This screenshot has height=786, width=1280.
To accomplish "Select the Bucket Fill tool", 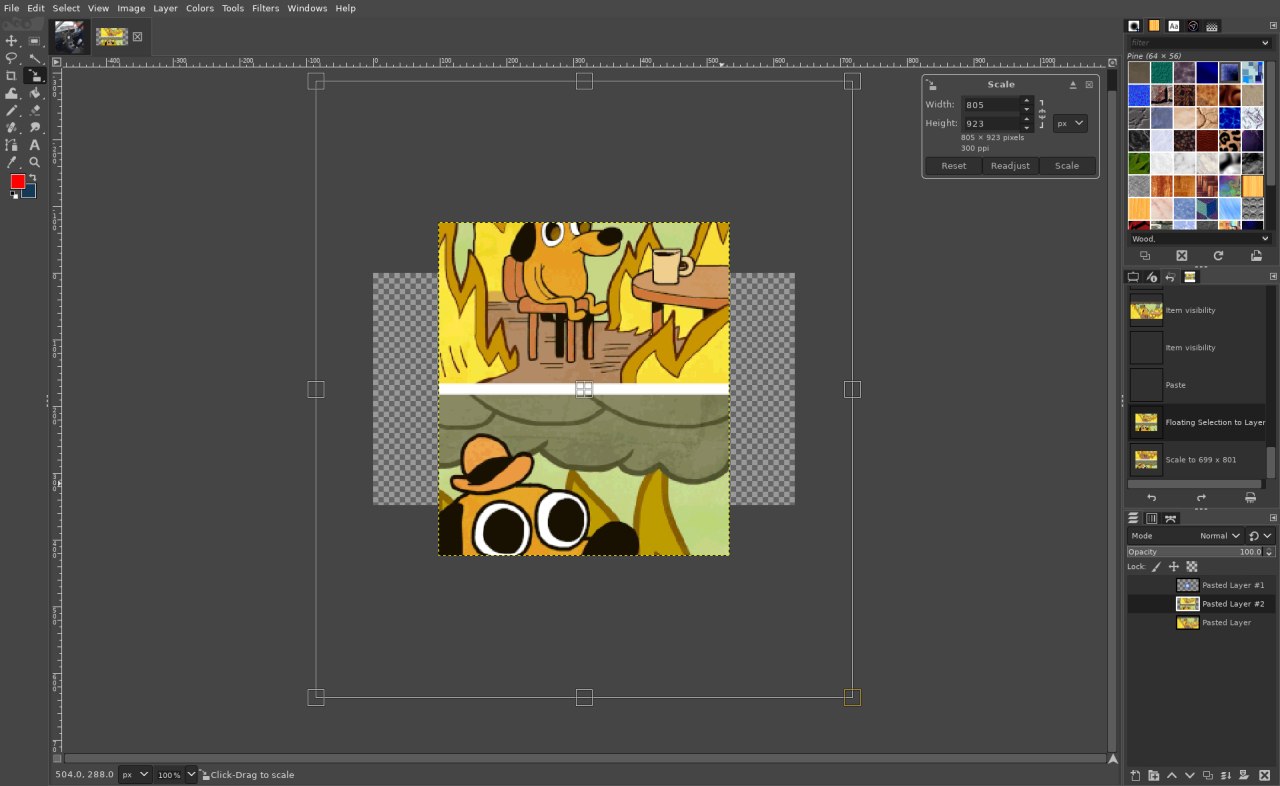I will (x=34, y=93).
